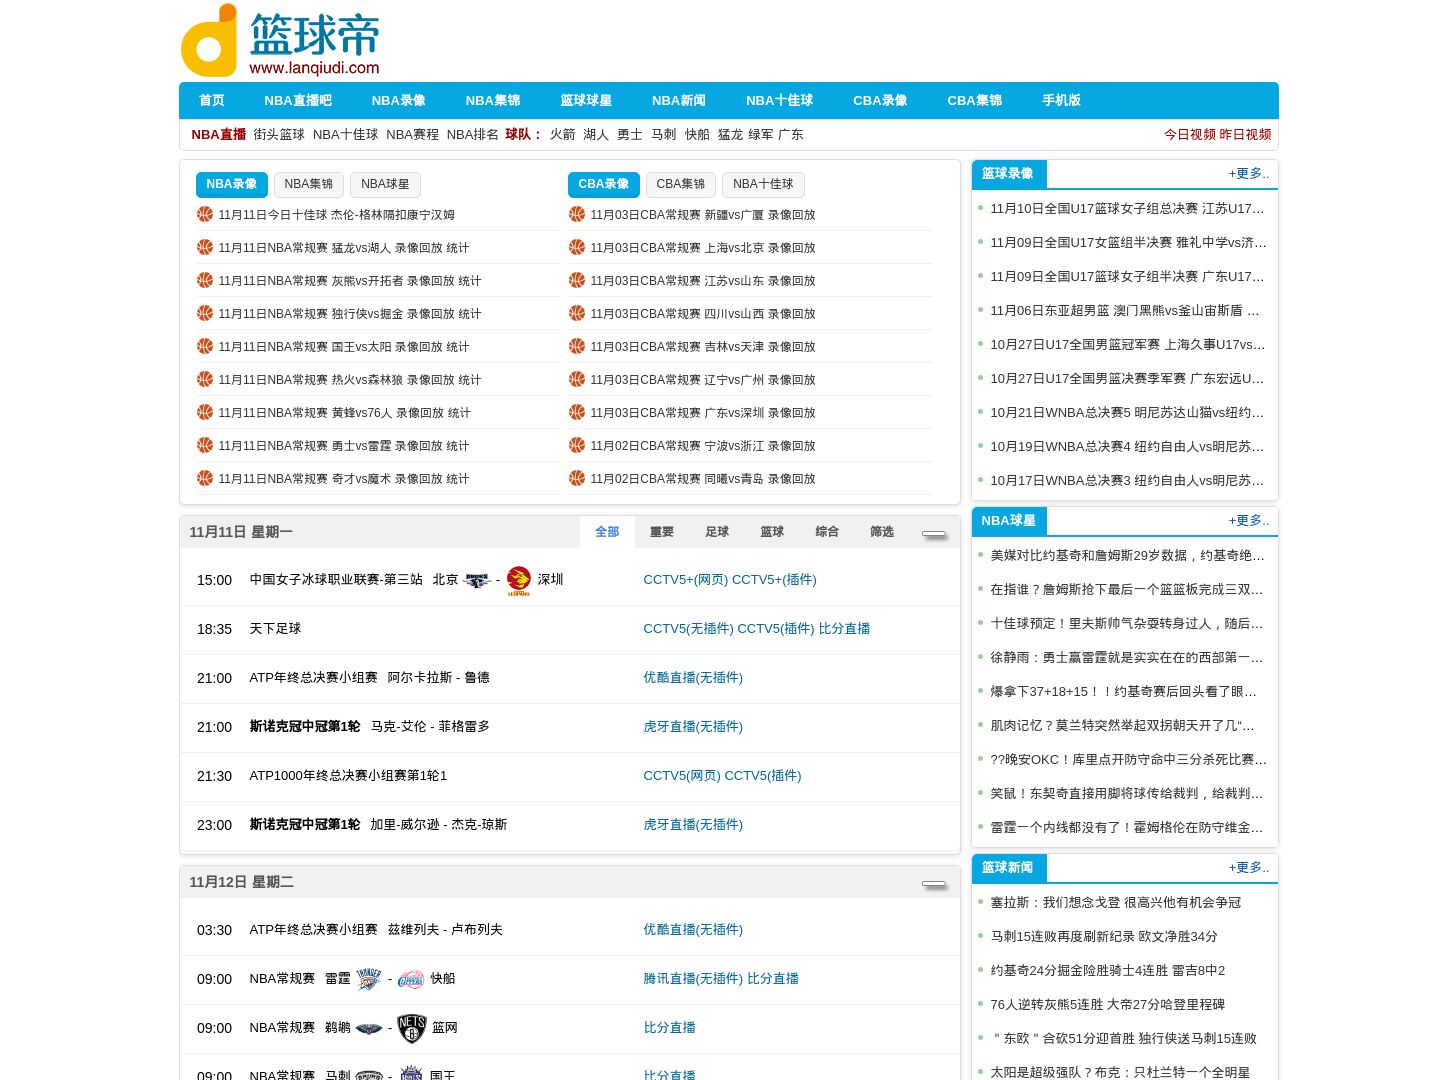
Task: Expand 篮球新闻 panel via +更多 link
Action: pos(1249,867)
